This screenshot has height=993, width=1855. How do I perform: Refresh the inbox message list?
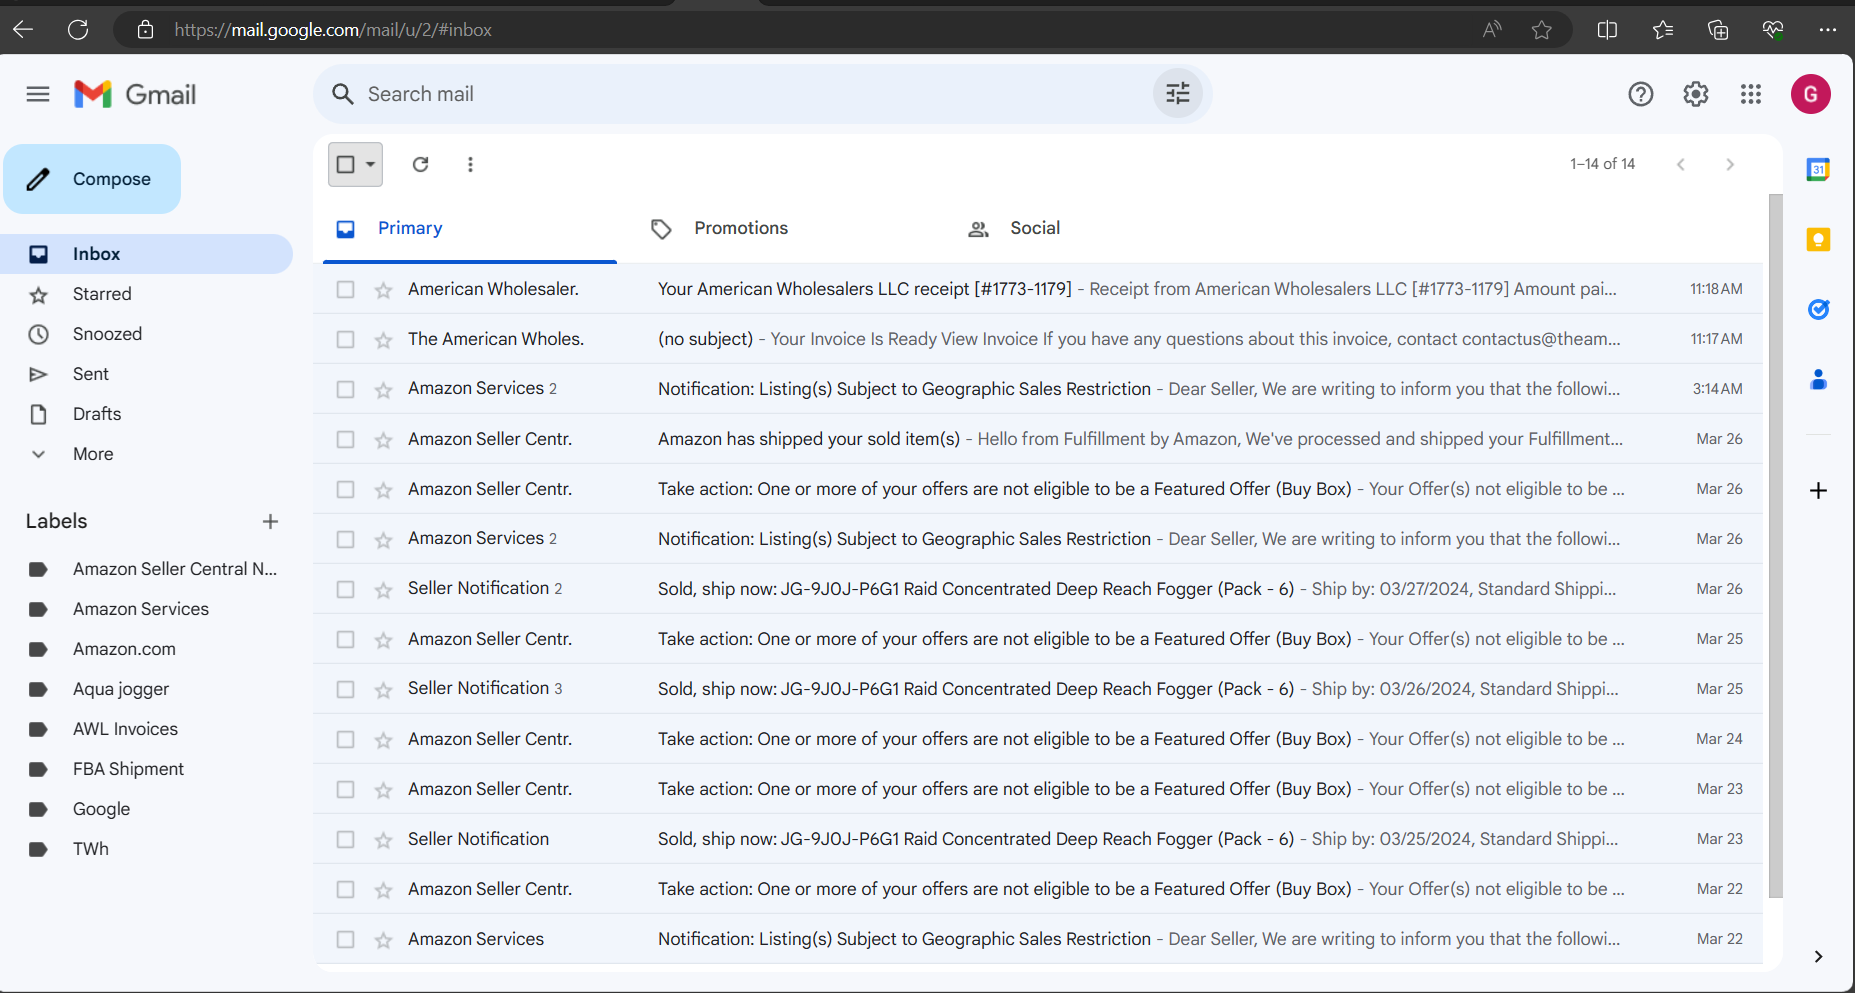coord(421,164)
